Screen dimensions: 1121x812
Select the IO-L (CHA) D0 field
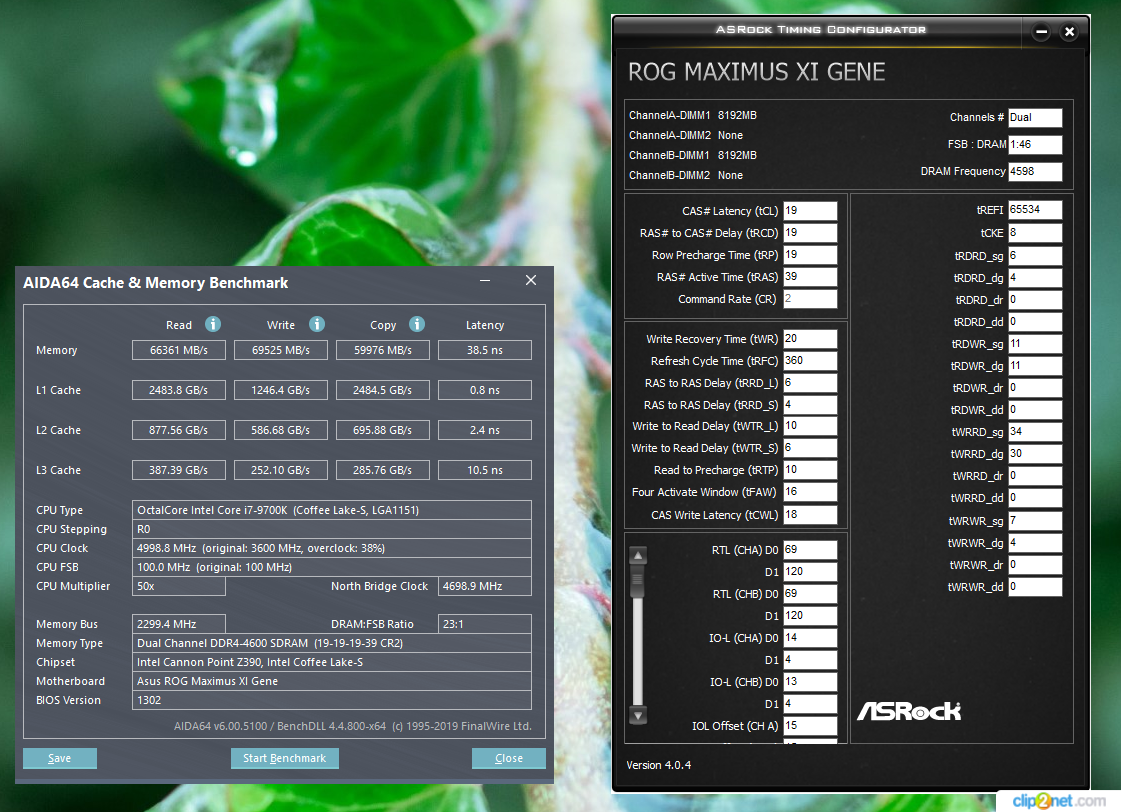coord(810,638)
